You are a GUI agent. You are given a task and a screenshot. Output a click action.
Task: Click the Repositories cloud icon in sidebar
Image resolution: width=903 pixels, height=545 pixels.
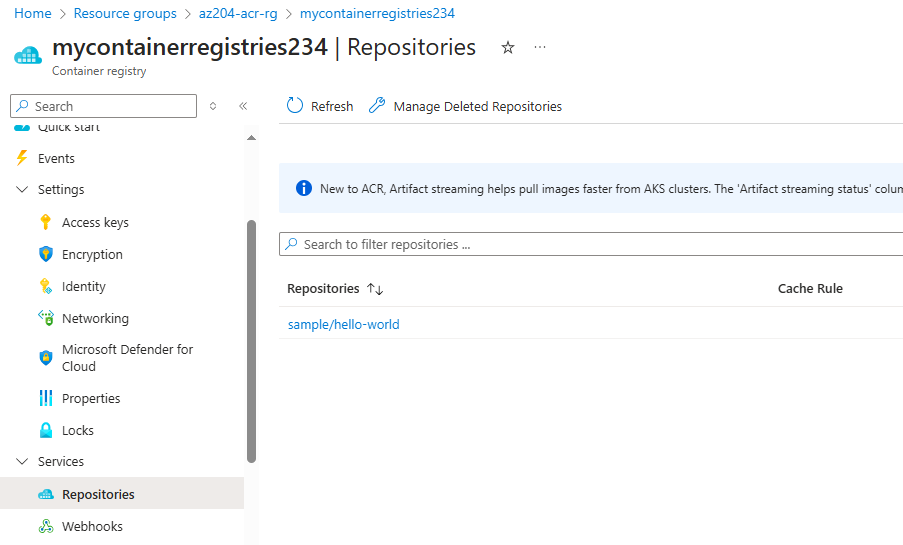(x=45, y=494)
